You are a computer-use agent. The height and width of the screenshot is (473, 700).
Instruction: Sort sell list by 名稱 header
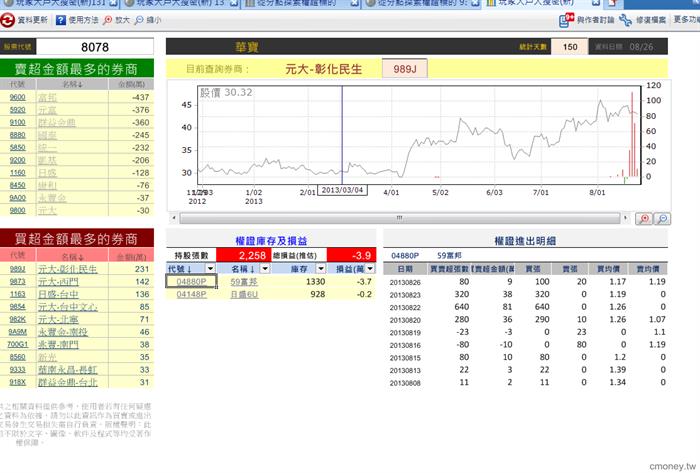tap(72, 84)
